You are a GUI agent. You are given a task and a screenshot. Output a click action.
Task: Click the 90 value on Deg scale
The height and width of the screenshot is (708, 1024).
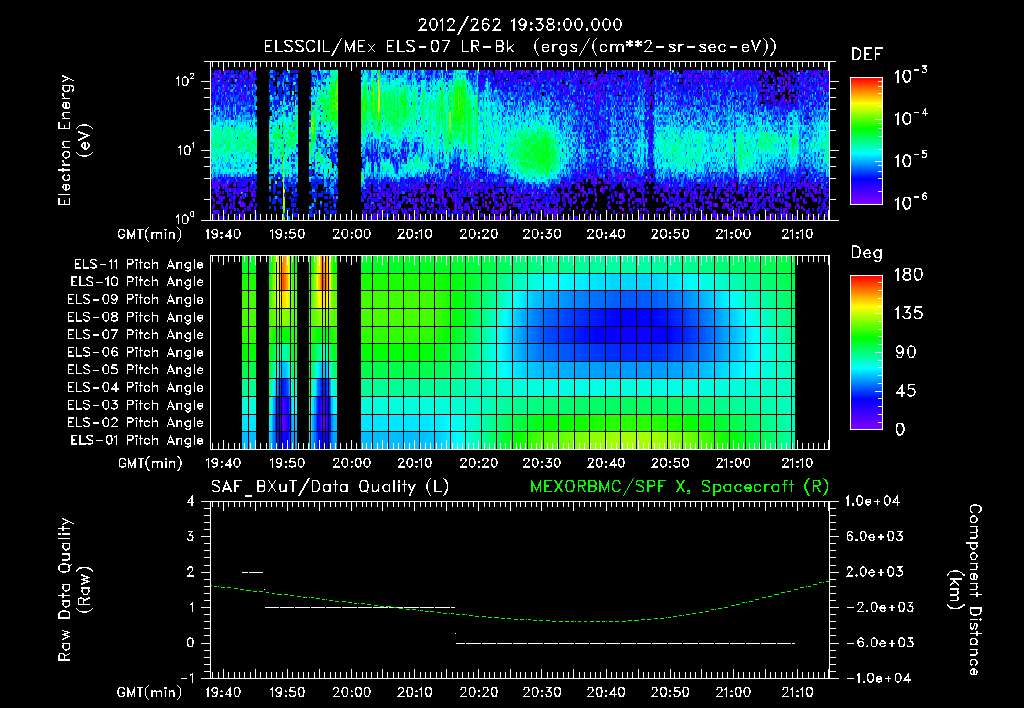click(x=905, y=352)
